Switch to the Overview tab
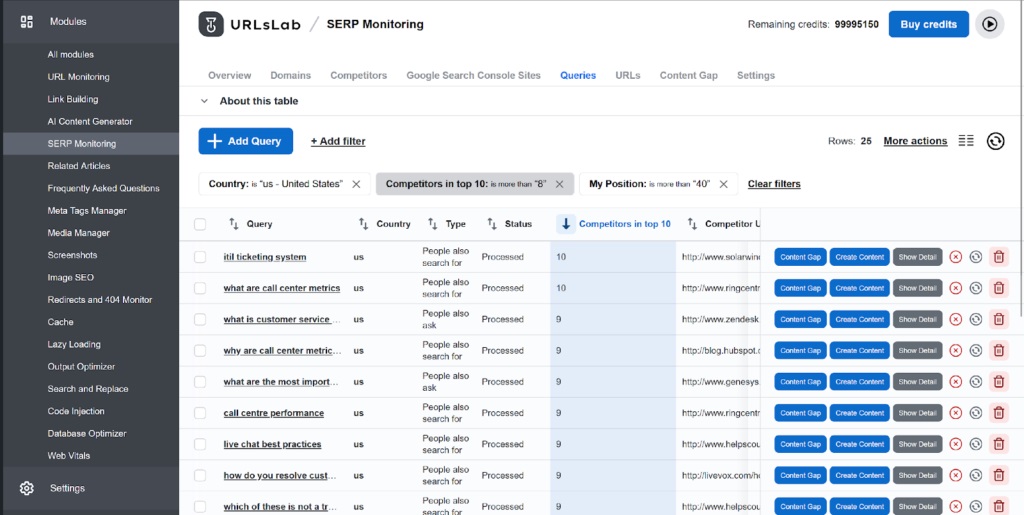The height and width of the screenshot is (515, 1024). tap(229, 76)
